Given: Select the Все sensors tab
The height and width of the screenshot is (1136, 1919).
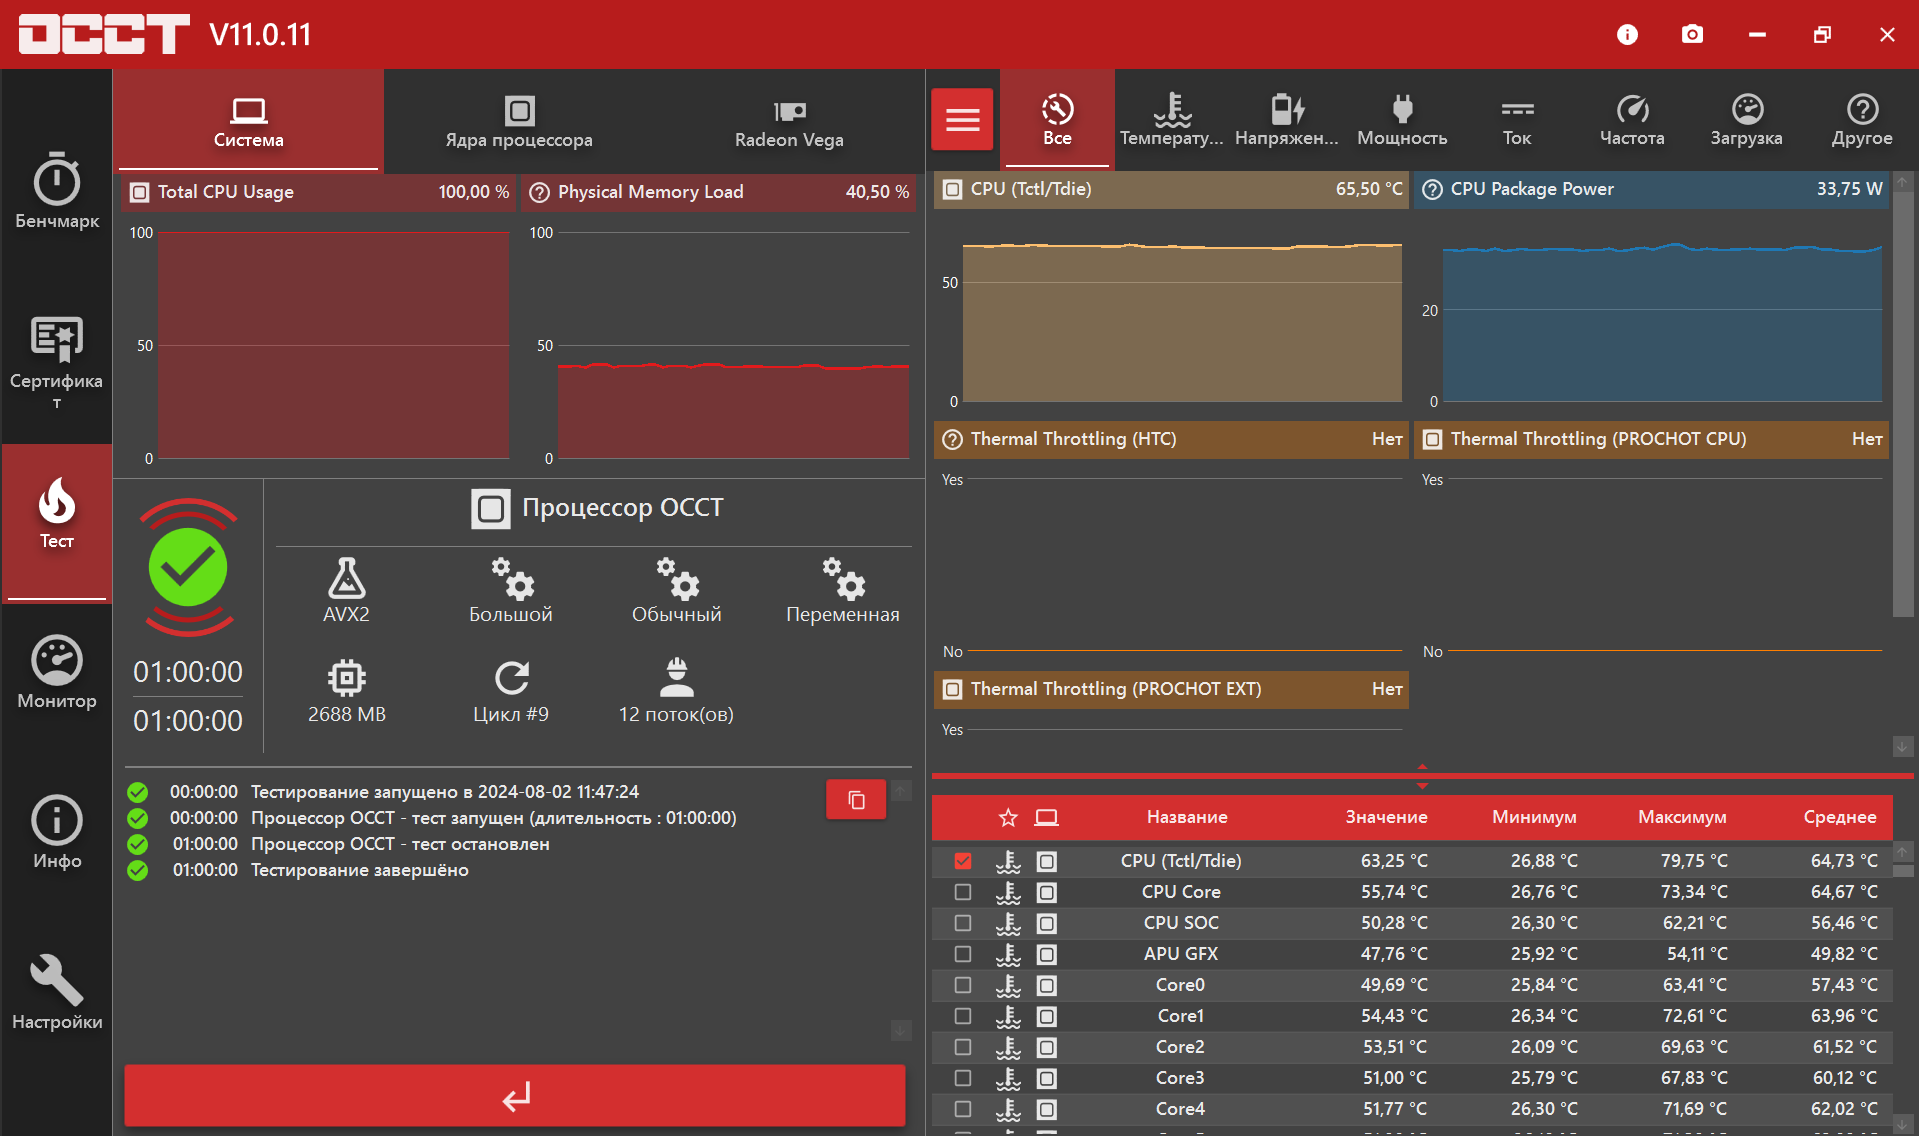Looking at the screenshot, I should [x=1057, y=120].
